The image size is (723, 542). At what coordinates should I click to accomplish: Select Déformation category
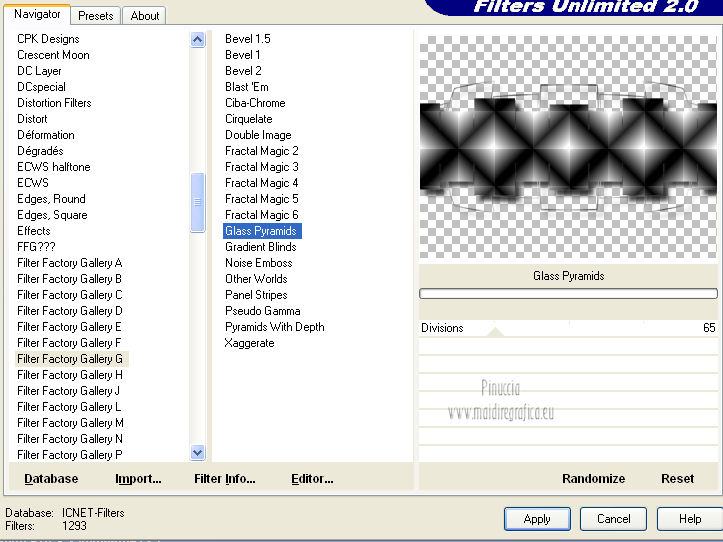(x=46, y=135)
